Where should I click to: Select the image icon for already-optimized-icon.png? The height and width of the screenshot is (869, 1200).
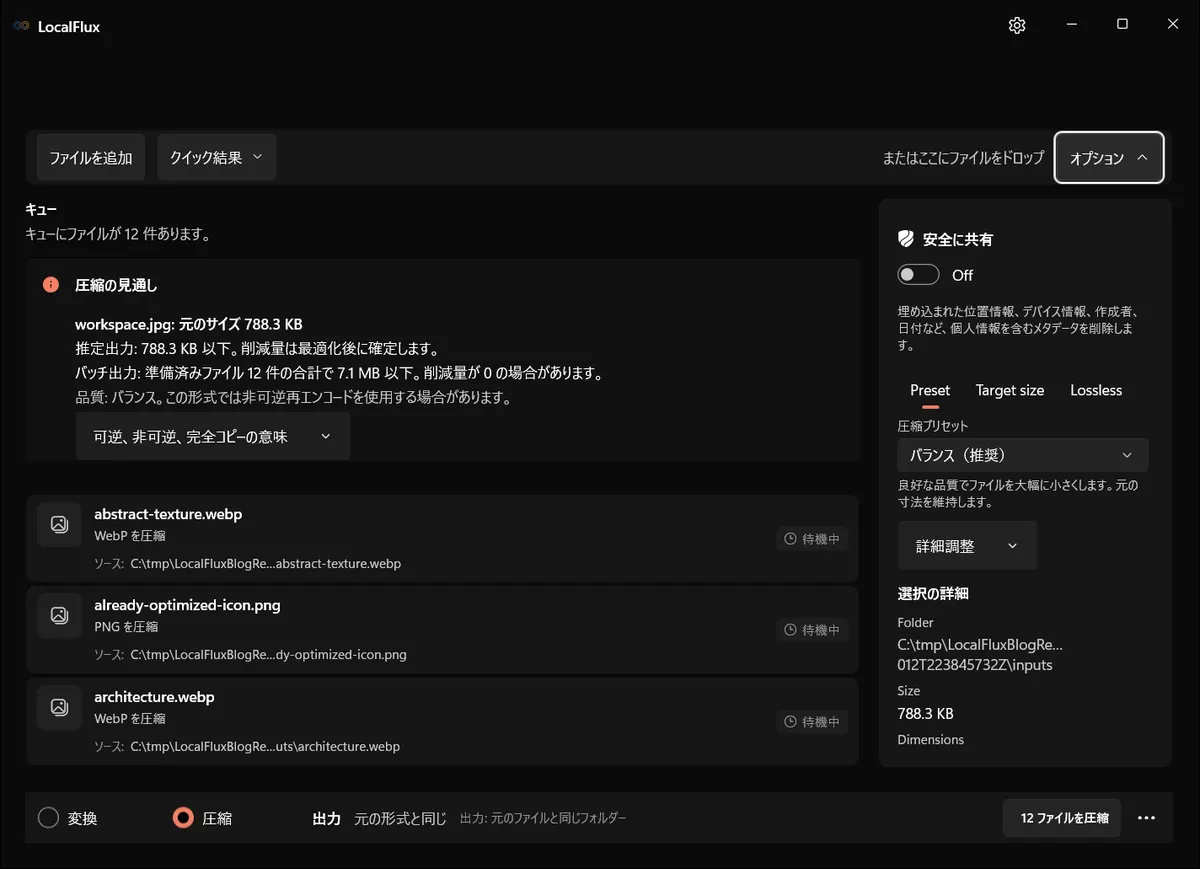tap(59, 615)
